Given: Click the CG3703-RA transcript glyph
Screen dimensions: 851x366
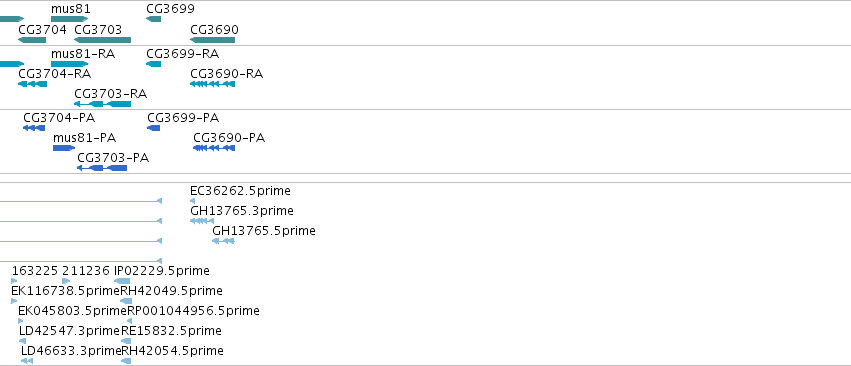Looking at the screenshot, I should coord(103,104).
